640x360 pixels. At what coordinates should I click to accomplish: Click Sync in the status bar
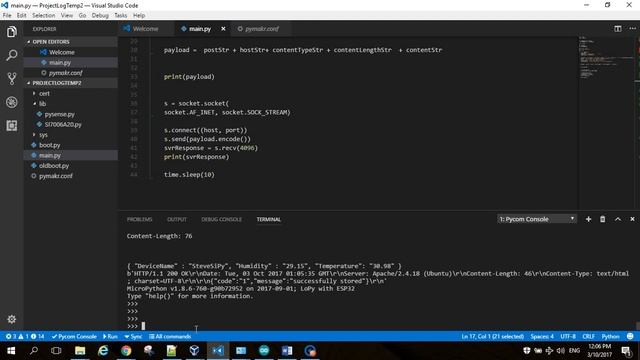(133, 336)
